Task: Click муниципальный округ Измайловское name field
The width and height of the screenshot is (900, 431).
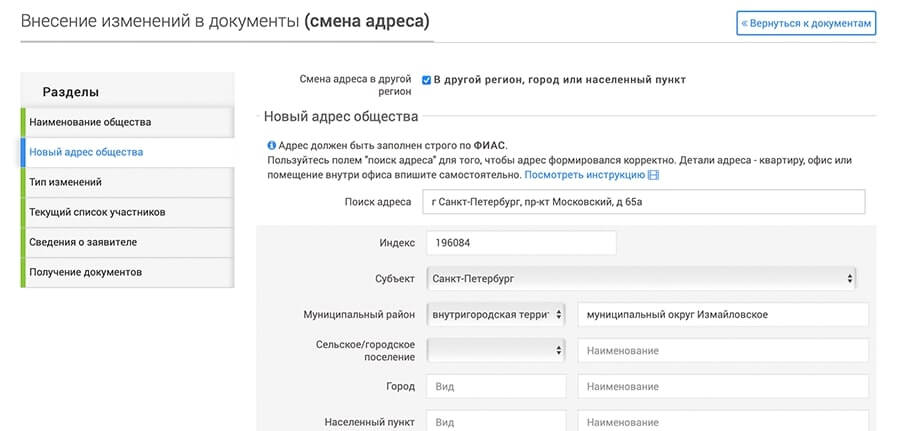Action: (x=723, y=314)
